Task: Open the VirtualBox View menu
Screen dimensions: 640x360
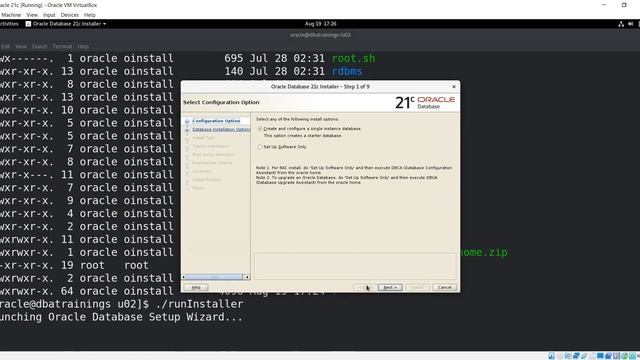Action: [x=32, y=15]
